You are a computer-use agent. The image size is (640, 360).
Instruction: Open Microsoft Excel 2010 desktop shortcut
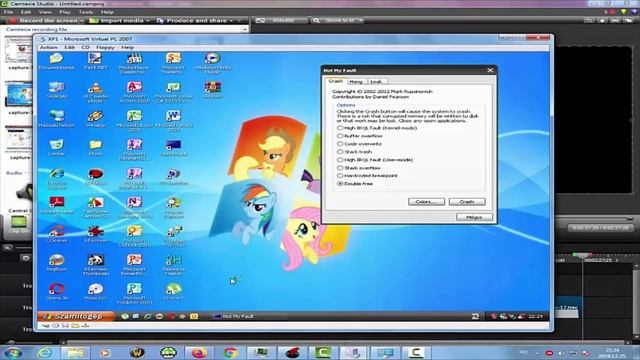tap(134, 121)
